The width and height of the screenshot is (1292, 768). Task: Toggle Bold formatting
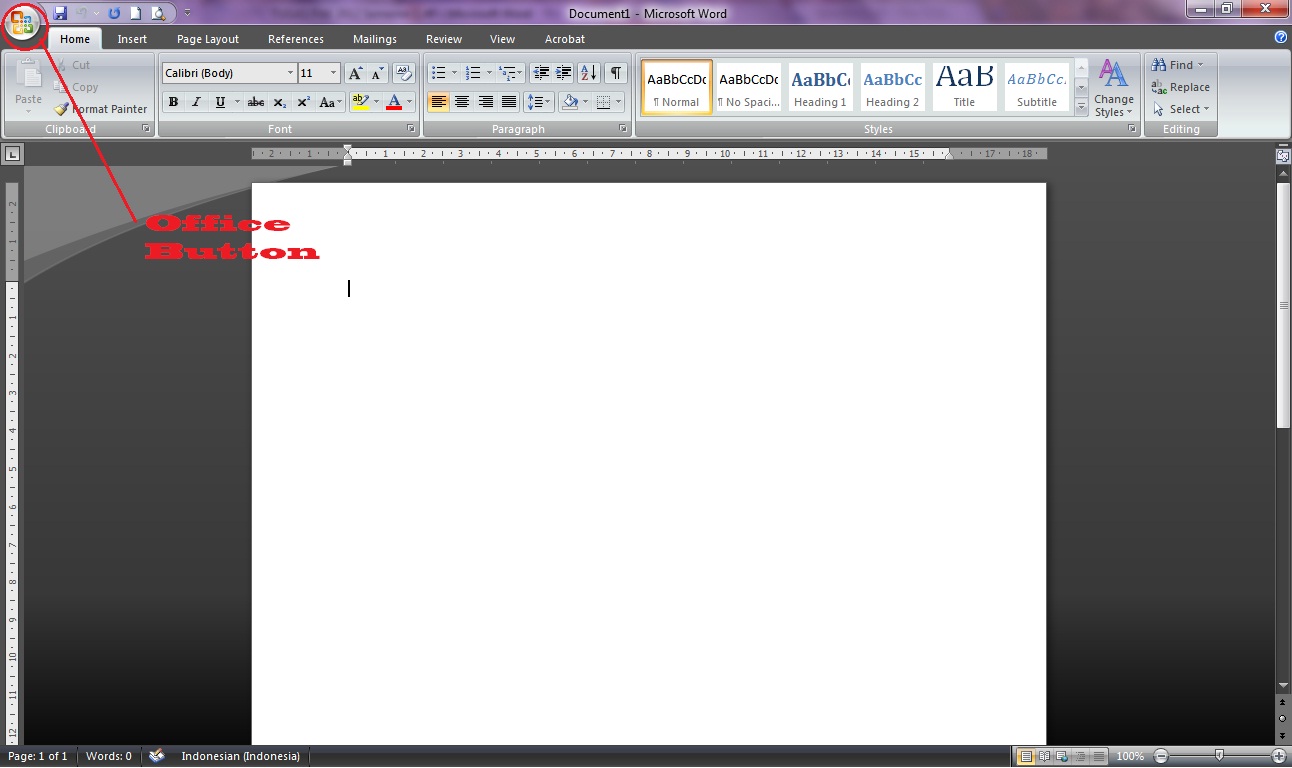click(x=173, y=102)
